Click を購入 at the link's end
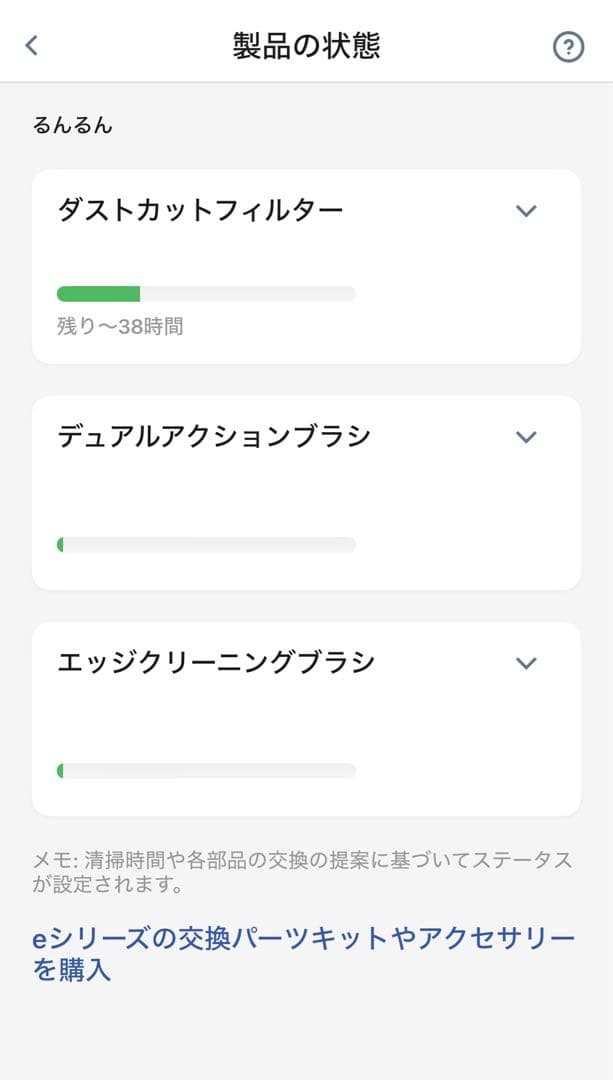 72,970
